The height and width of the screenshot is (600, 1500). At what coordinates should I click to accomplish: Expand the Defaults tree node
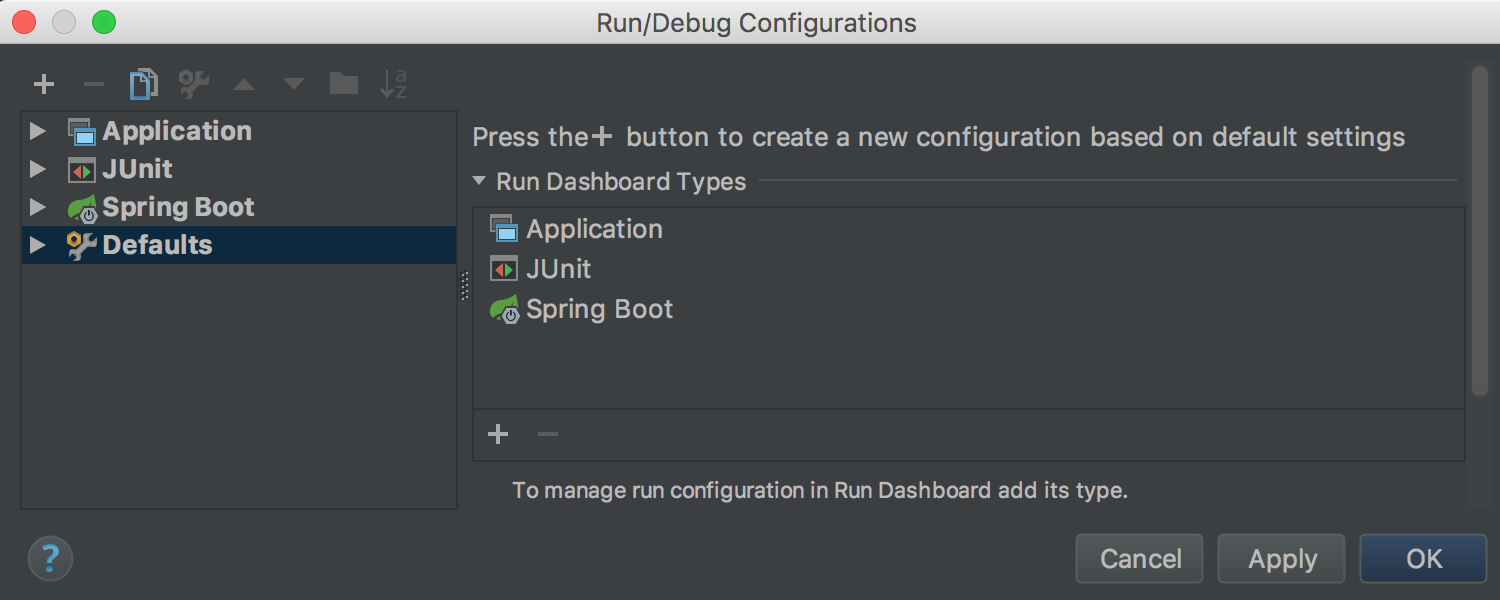(x=38, y=245)
